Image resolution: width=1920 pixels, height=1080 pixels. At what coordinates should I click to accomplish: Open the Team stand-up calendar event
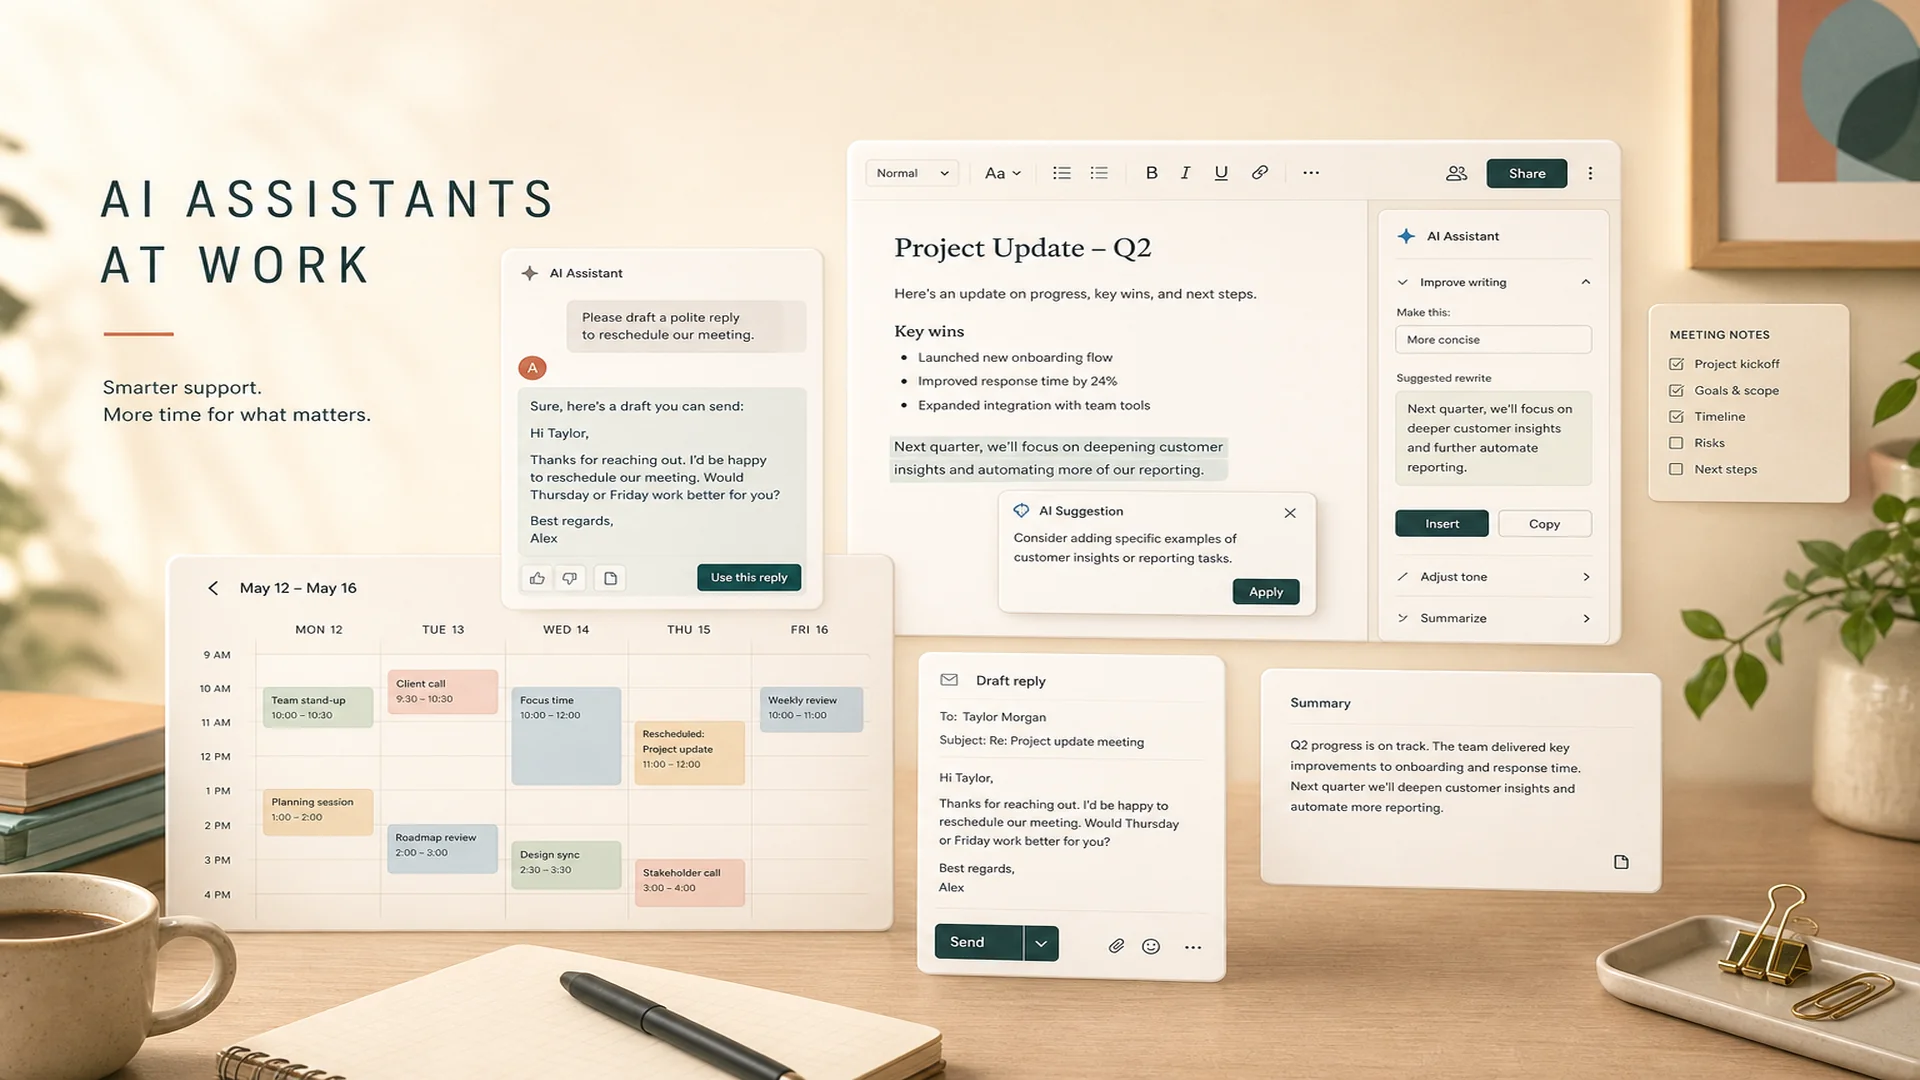point(318,708)
